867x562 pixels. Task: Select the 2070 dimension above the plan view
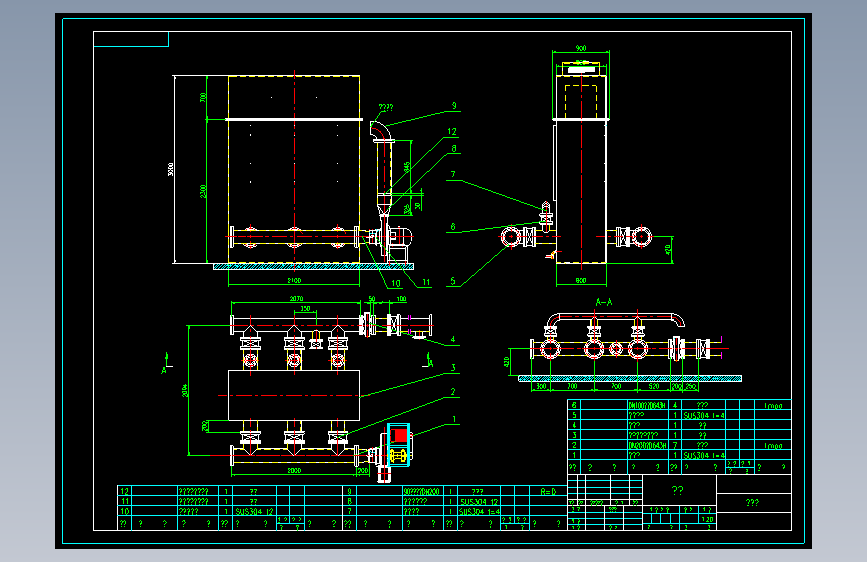point(296,299)
